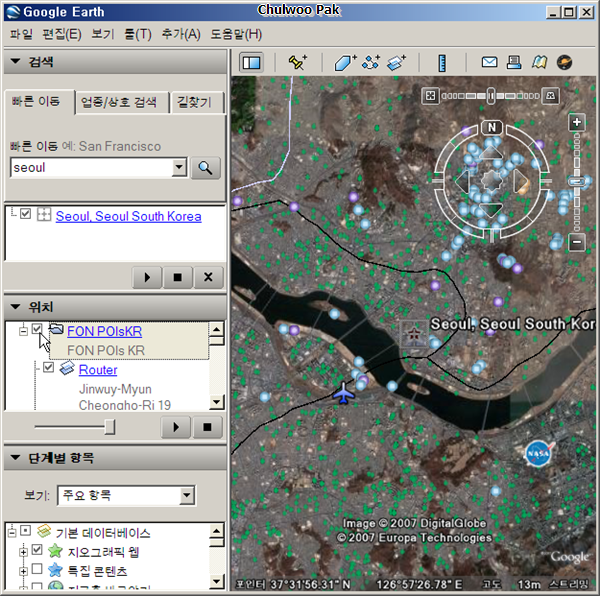Uncheck the Seoul, Seoul South Korea result
This screenshot has height=596, width=600.
coord(26,213)
